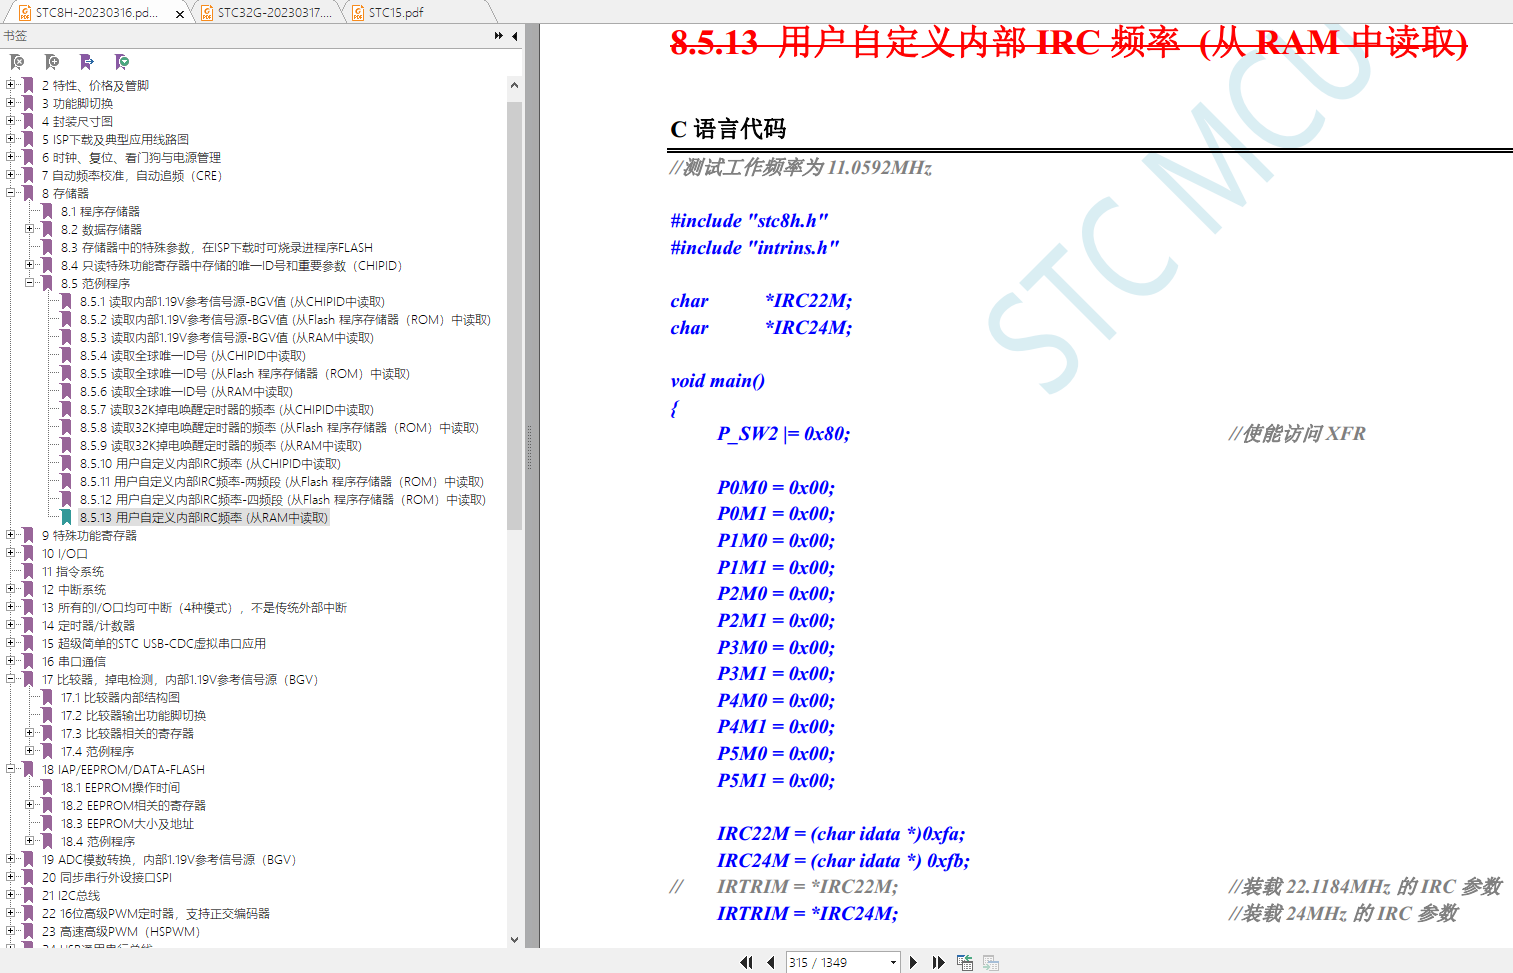This screenshot has width=1513, height=973.
Task: Open bookmark 8.5.7 读取32K掉电唤醒定时器的频率
Action: click(x=227, y=409)
